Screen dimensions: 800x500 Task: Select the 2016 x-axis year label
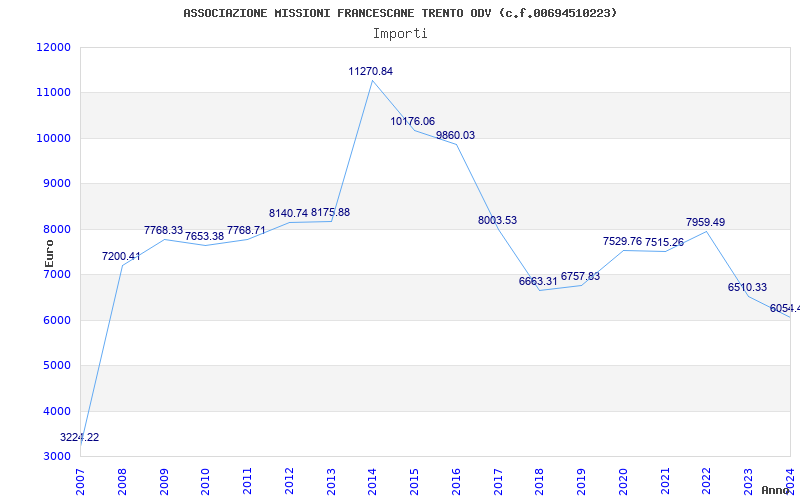coord(456,481)
